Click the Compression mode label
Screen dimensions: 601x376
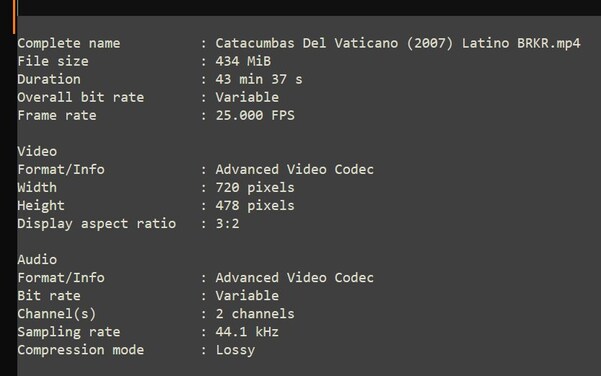(x=80, y=350)
